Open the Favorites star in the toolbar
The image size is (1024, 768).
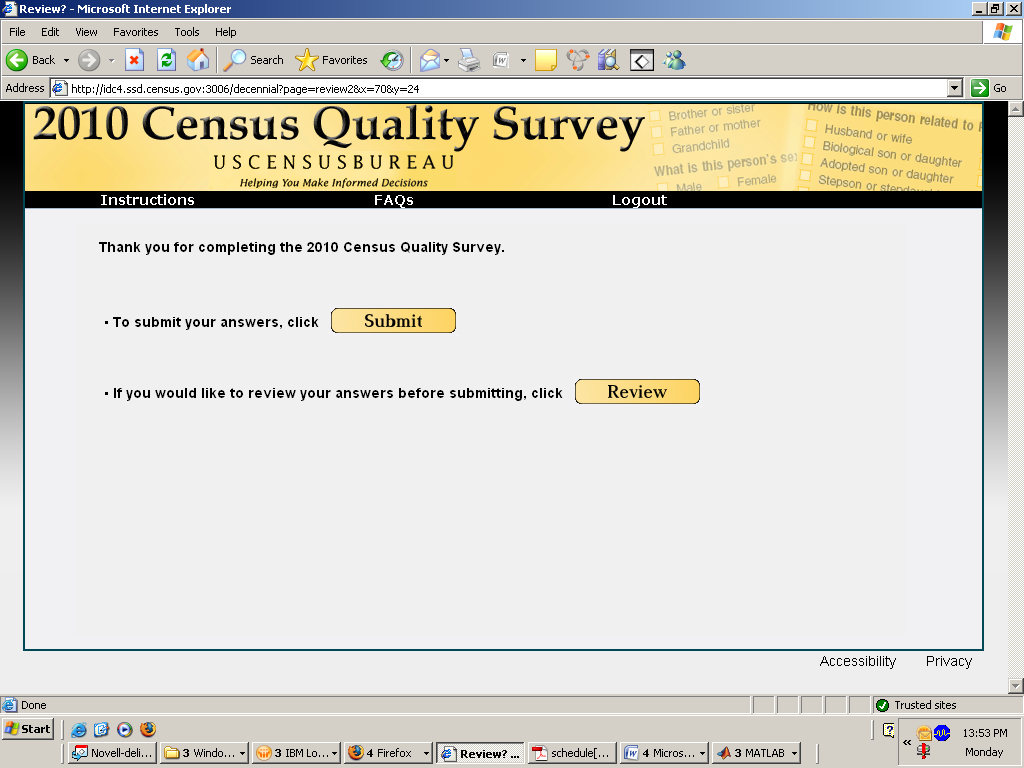[331, 60]
